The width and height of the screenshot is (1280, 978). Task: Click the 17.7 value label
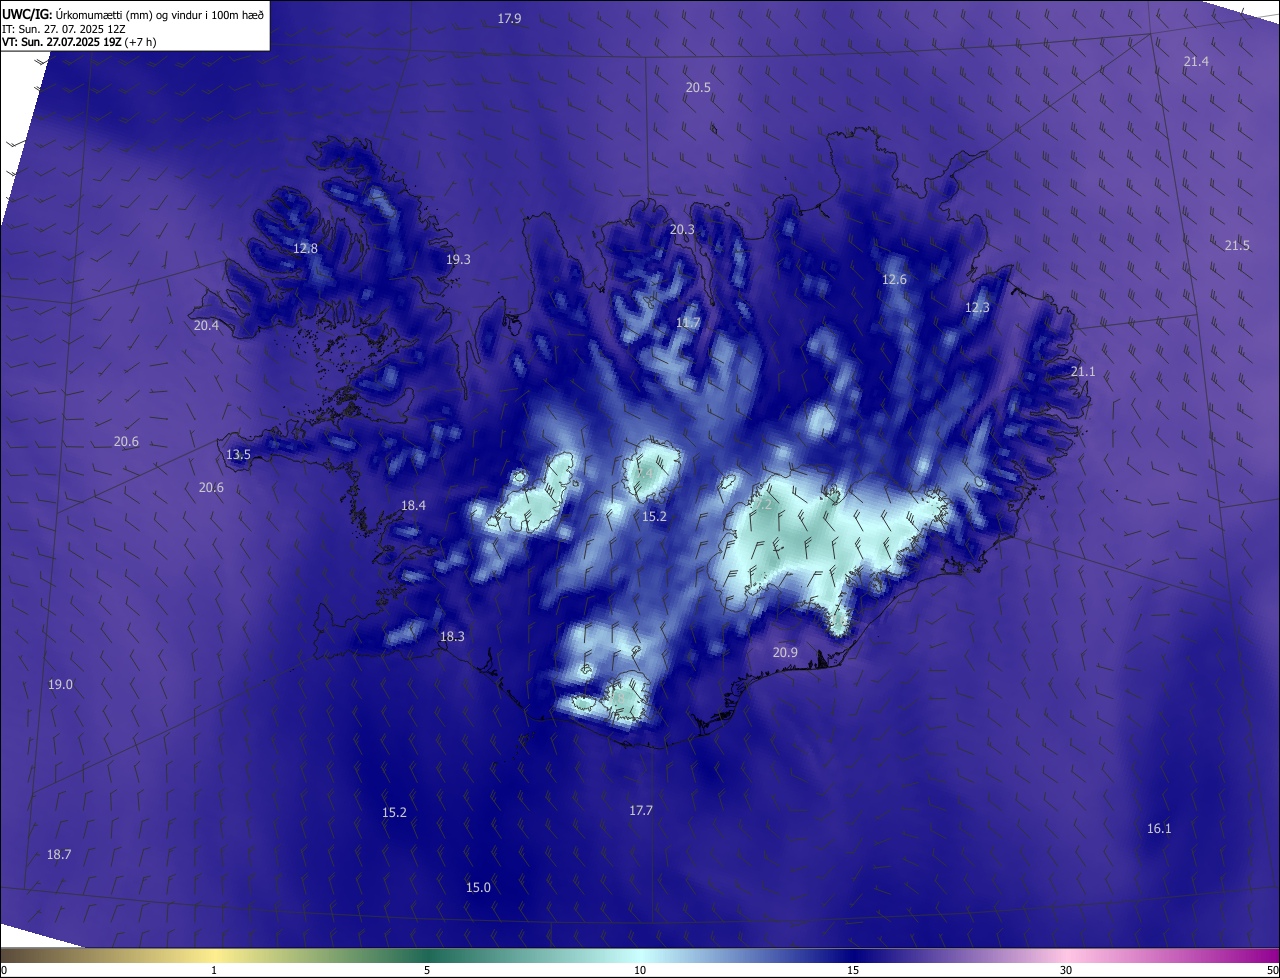pyautogui.click(x=641, y=811)
